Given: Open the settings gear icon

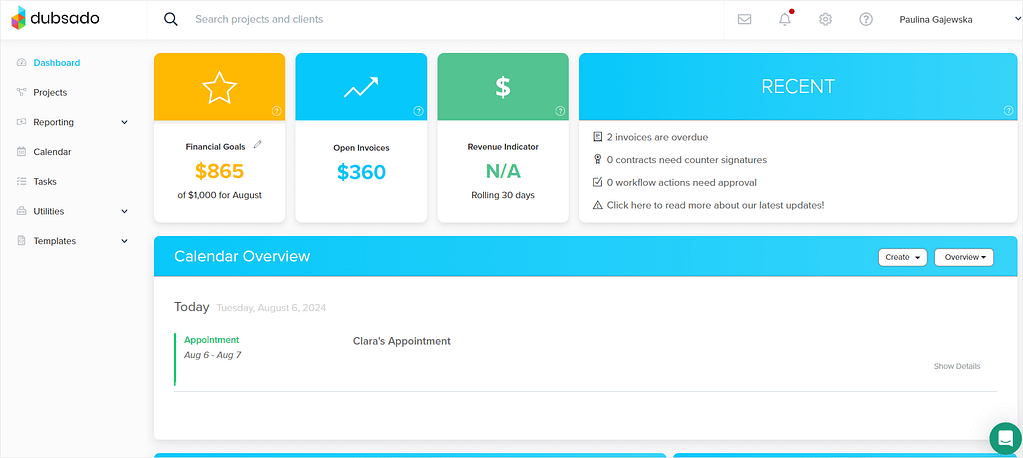Looking at the screenshot, I should coord(825,20).
